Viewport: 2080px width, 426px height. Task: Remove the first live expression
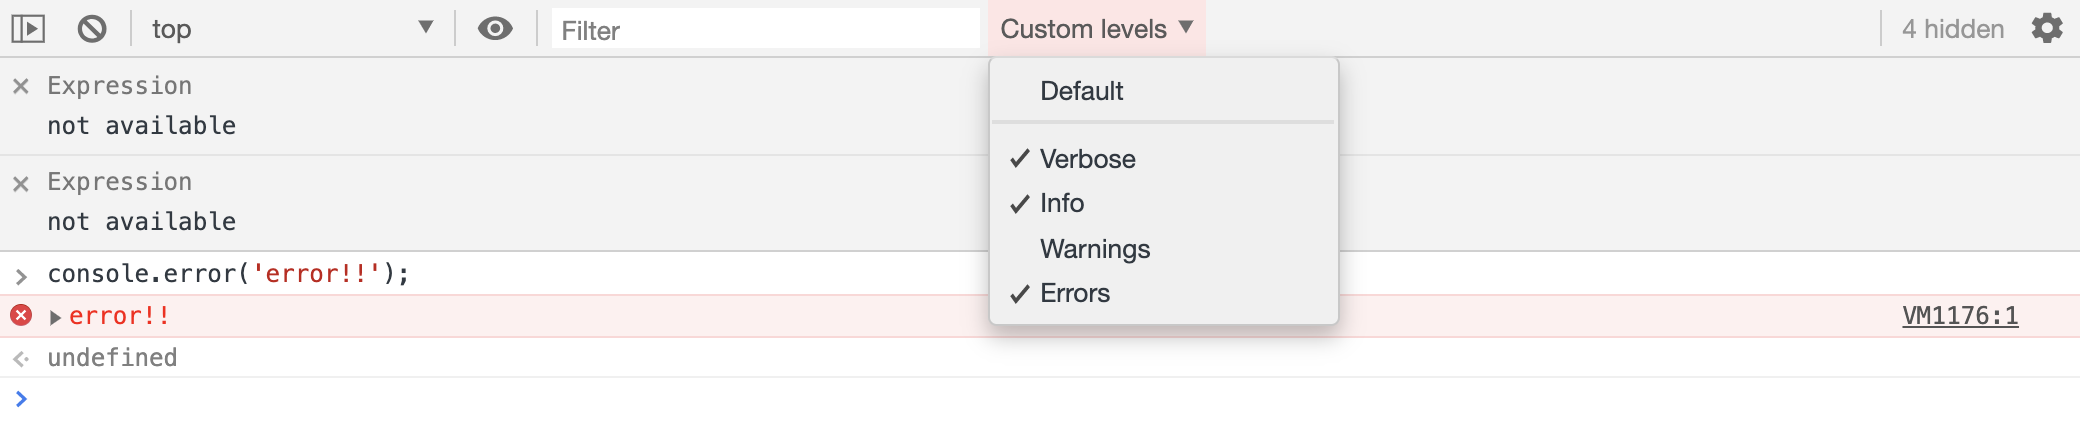(x=20, y=87)
